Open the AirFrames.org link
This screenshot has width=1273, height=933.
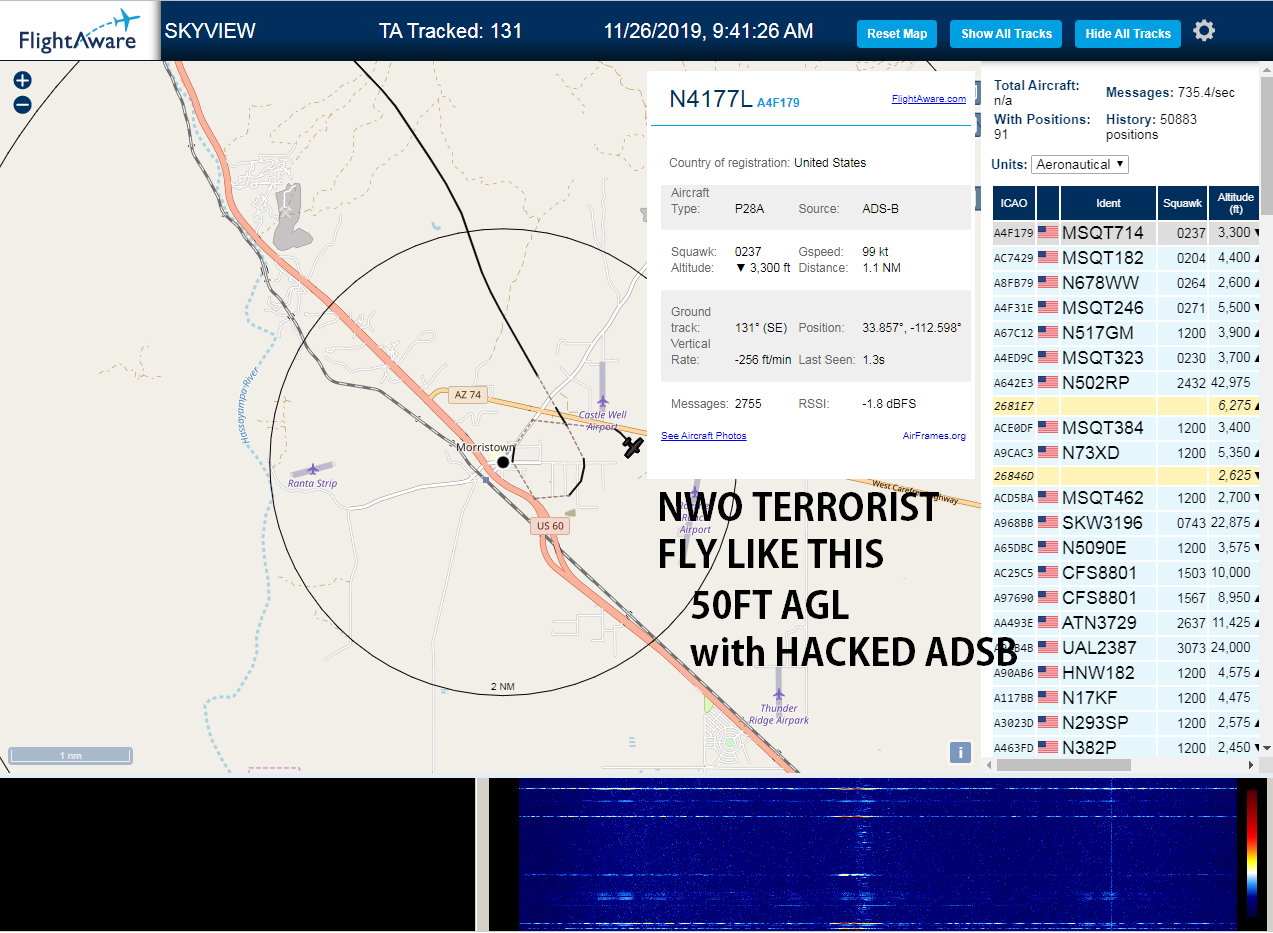coord(934,436)
